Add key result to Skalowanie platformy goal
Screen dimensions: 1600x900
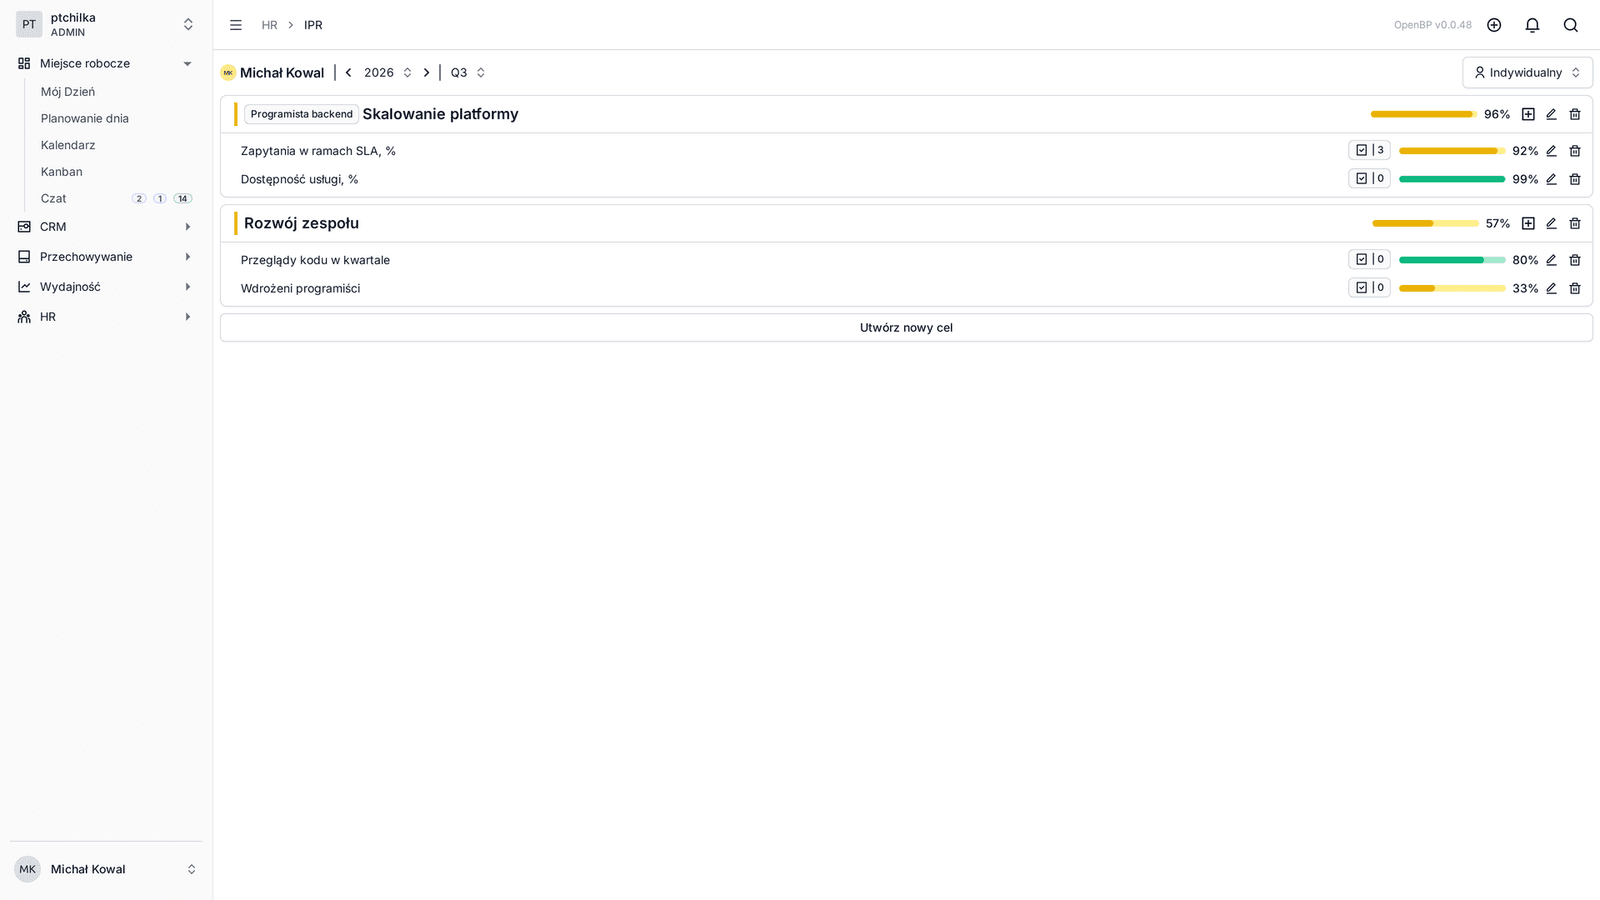(1528, 114)
